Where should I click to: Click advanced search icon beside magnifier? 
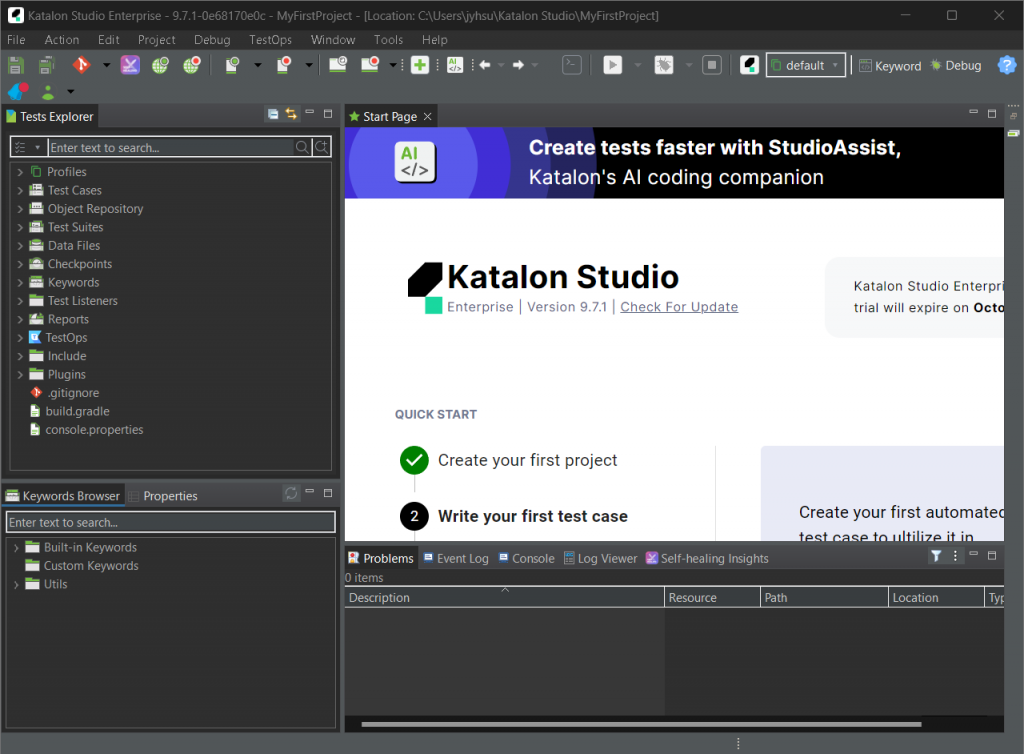[321, 147]
